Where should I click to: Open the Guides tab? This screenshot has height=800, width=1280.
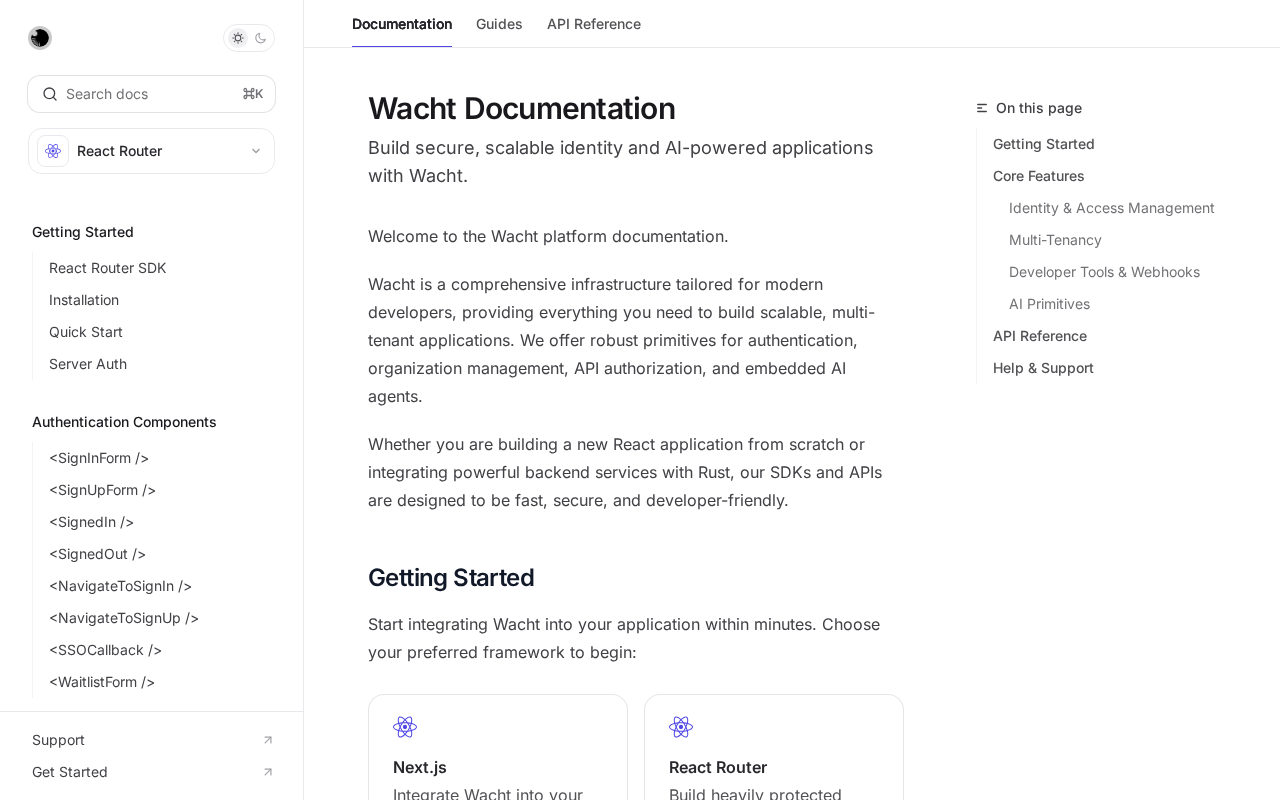pos(499,24)
